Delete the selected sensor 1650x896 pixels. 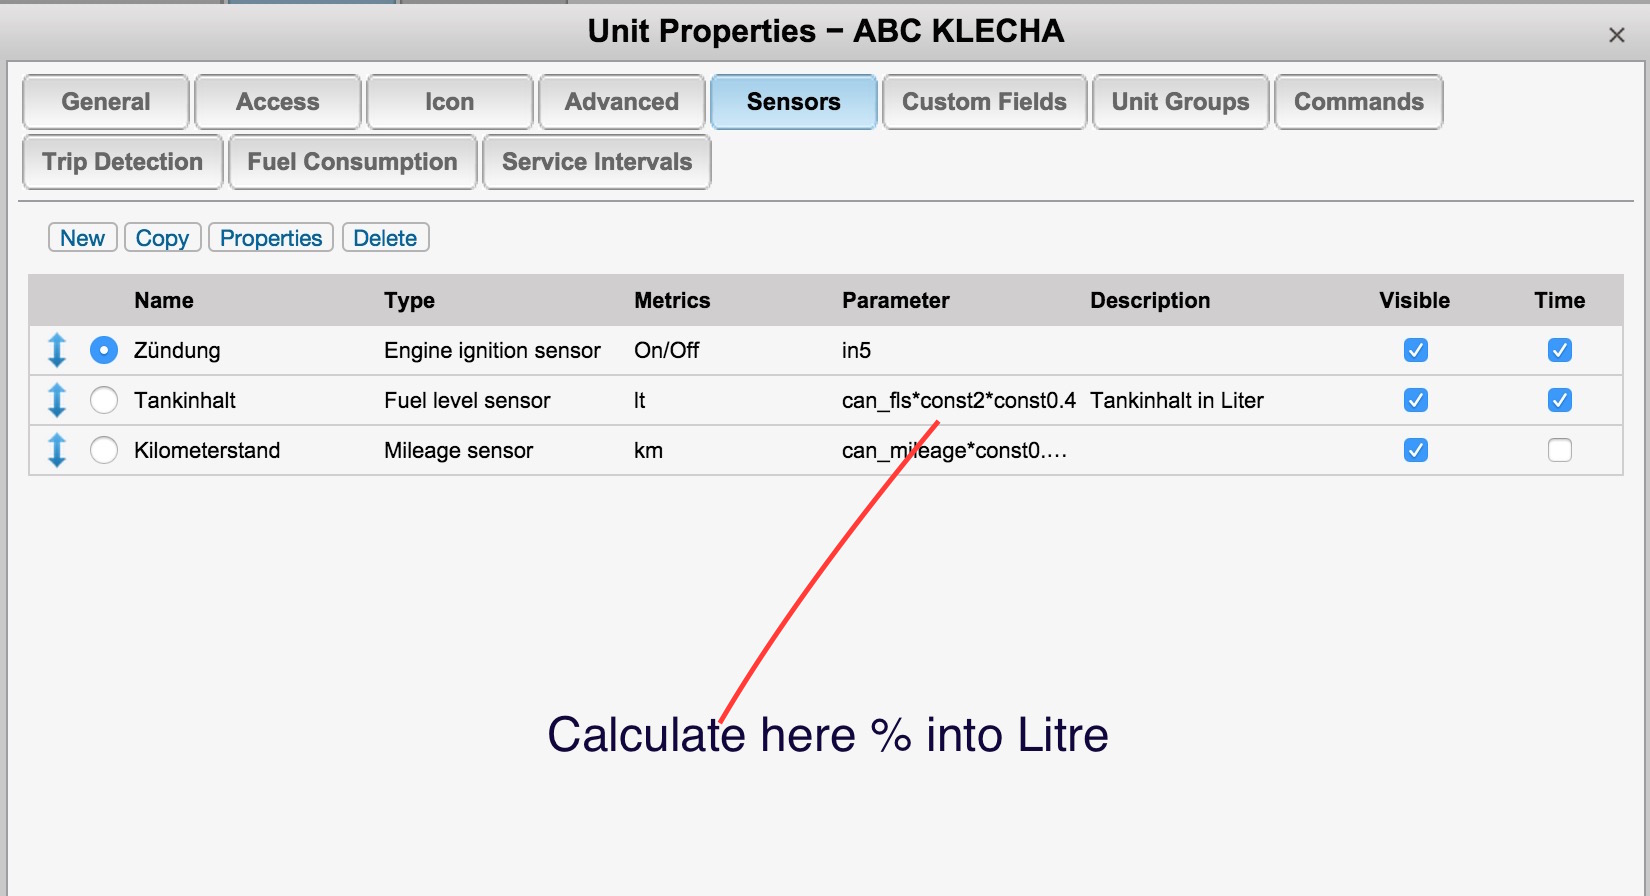pos(385,238)
